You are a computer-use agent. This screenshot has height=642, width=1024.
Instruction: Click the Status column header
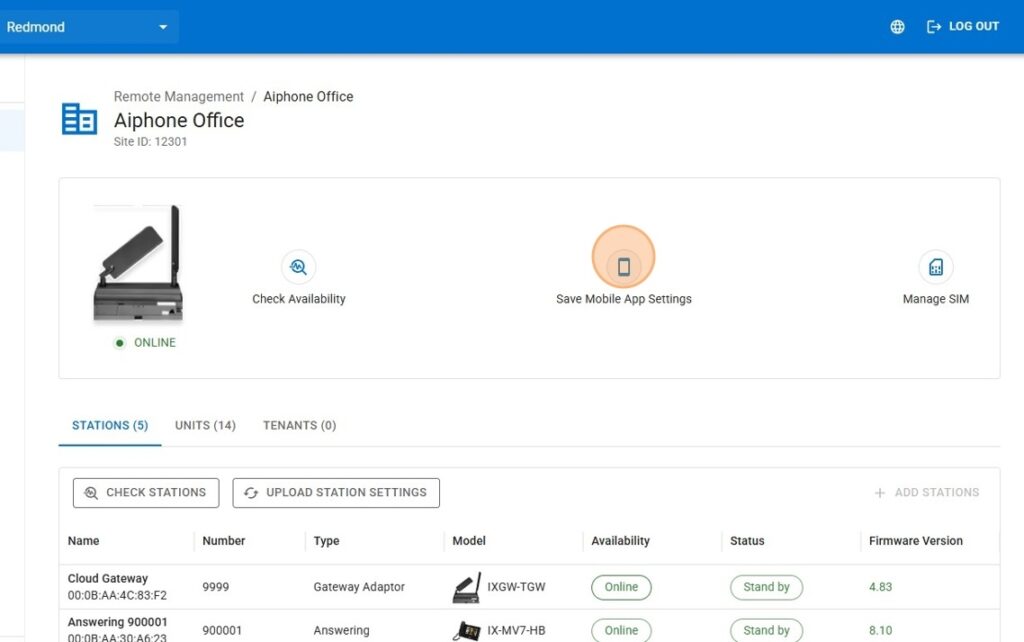click(x=747, y=541)
